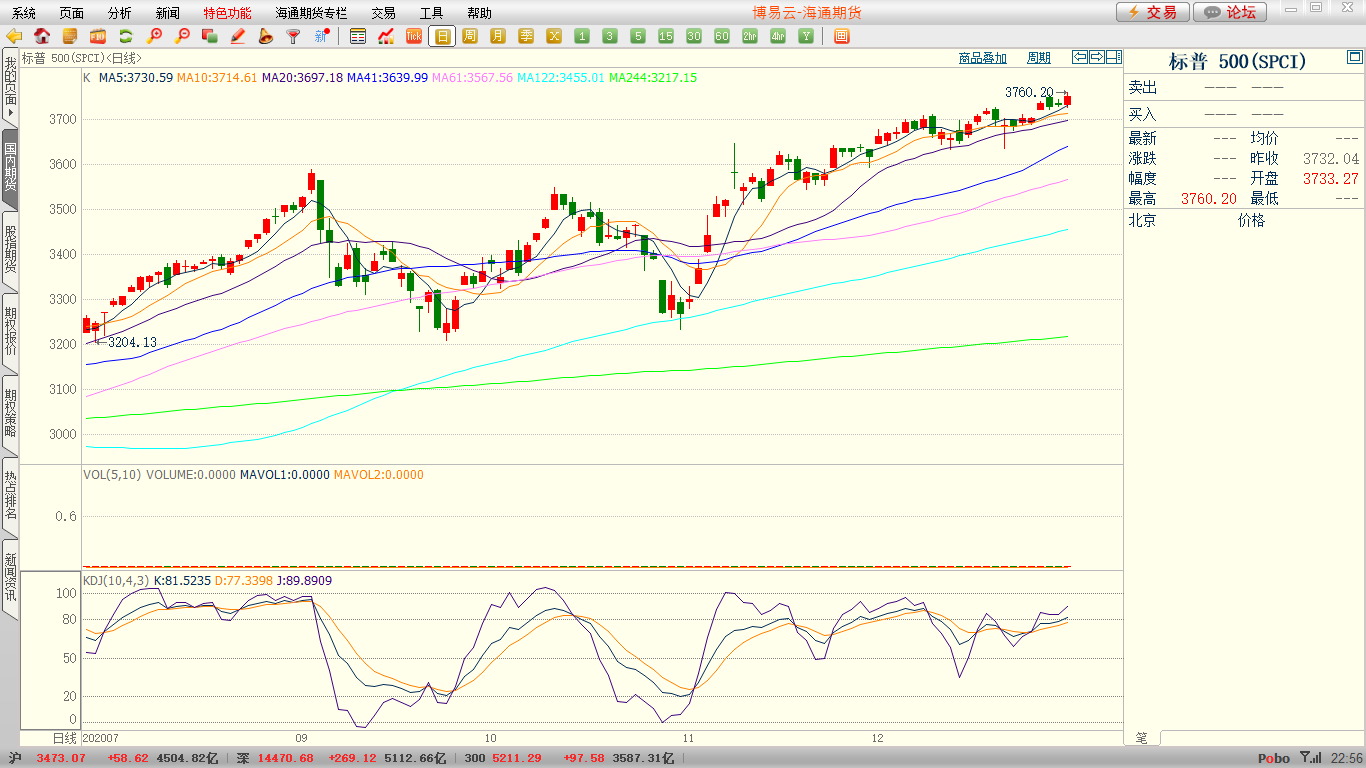This screenshot has width=1366, height=768.
Task: Open the multi-window layout icon
Action: click(x=841, y=36)
